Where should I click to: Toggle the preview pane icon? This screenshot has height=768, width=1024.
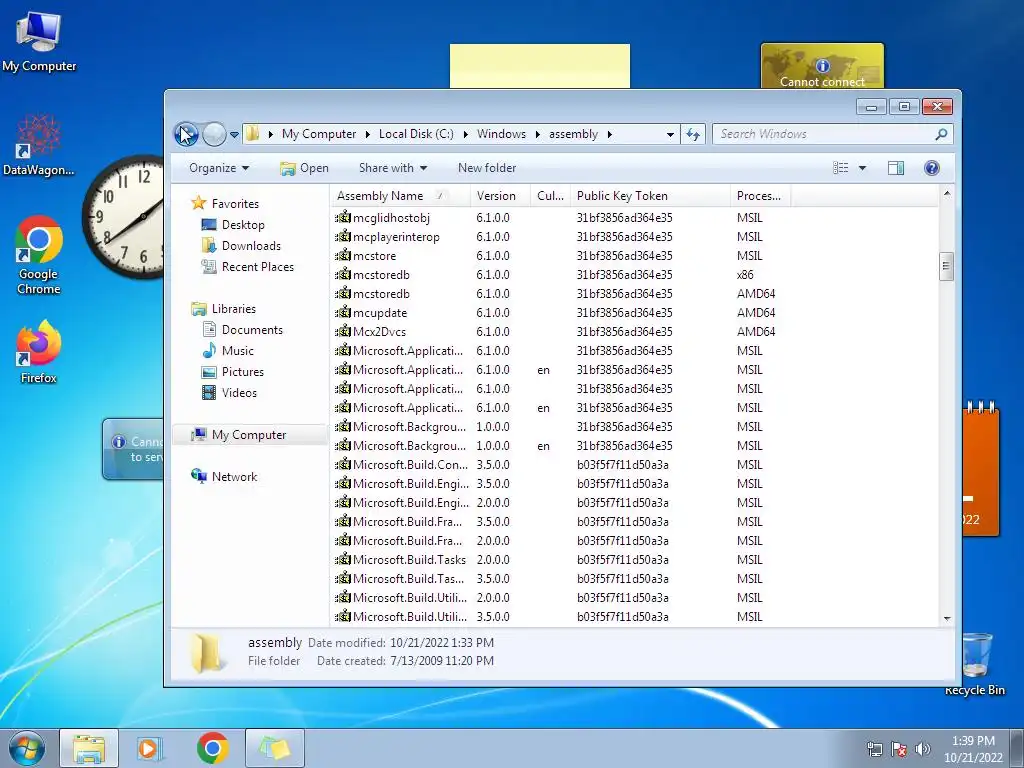(896, 168)
